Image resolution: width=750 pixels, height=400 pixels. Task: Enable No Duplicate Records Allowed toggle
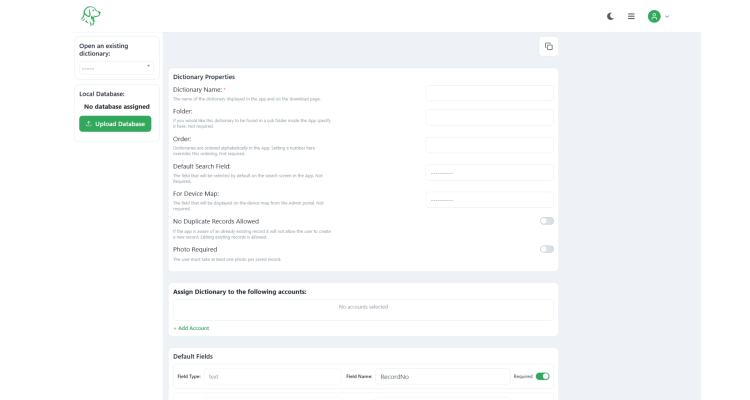coord(547,221)
